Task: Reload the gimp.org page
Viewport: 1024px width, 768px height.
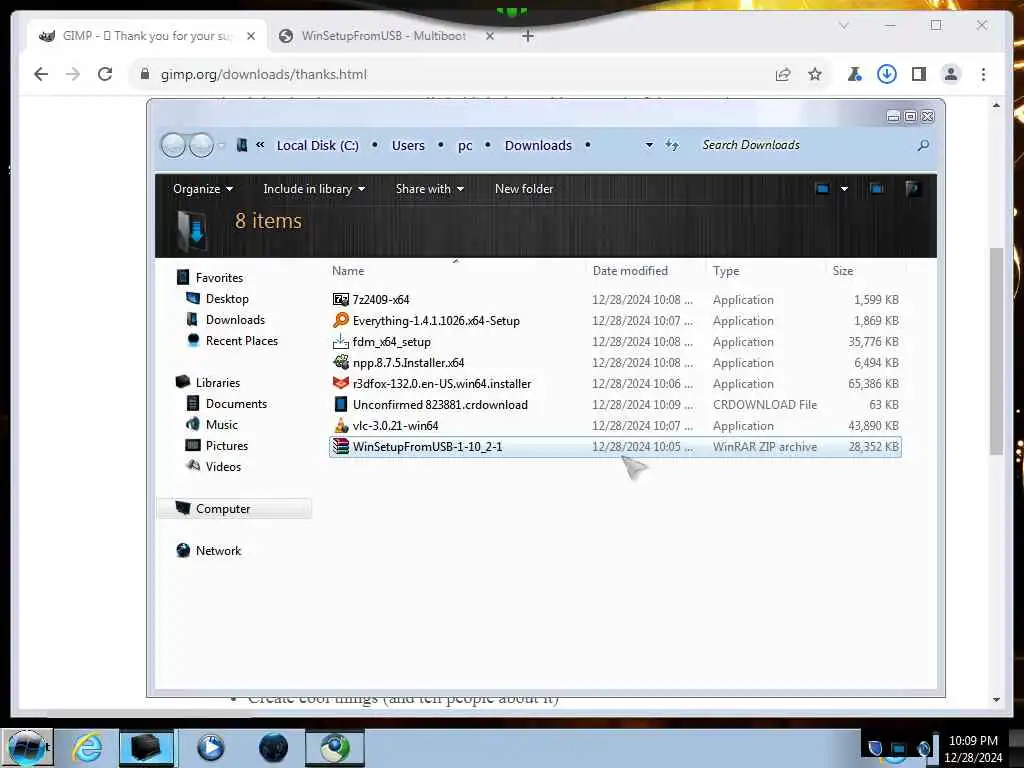Action: pyautogui.click(x=105, y=74)
